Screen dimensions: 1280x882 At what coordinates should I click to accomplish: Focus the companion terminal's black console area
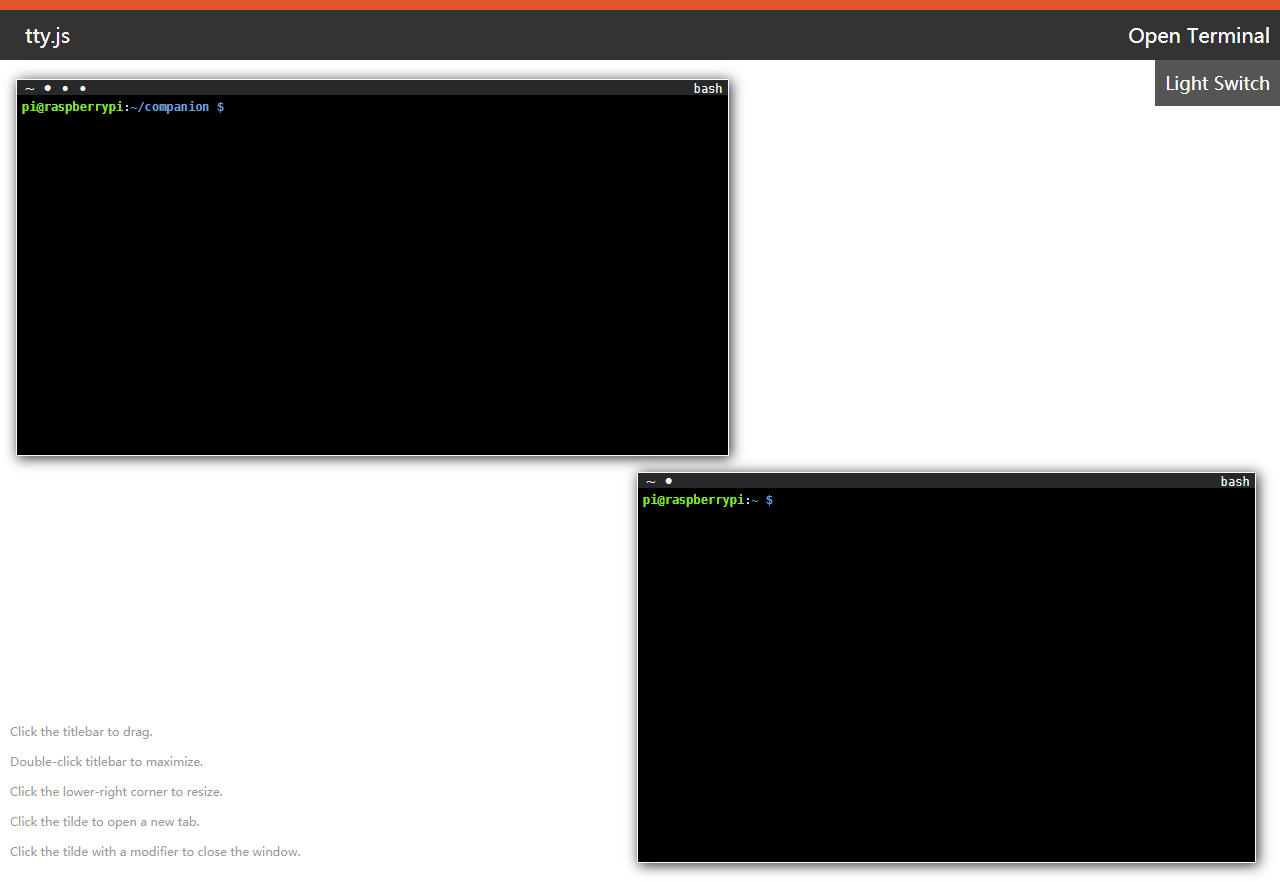click(x=372, y=280)
